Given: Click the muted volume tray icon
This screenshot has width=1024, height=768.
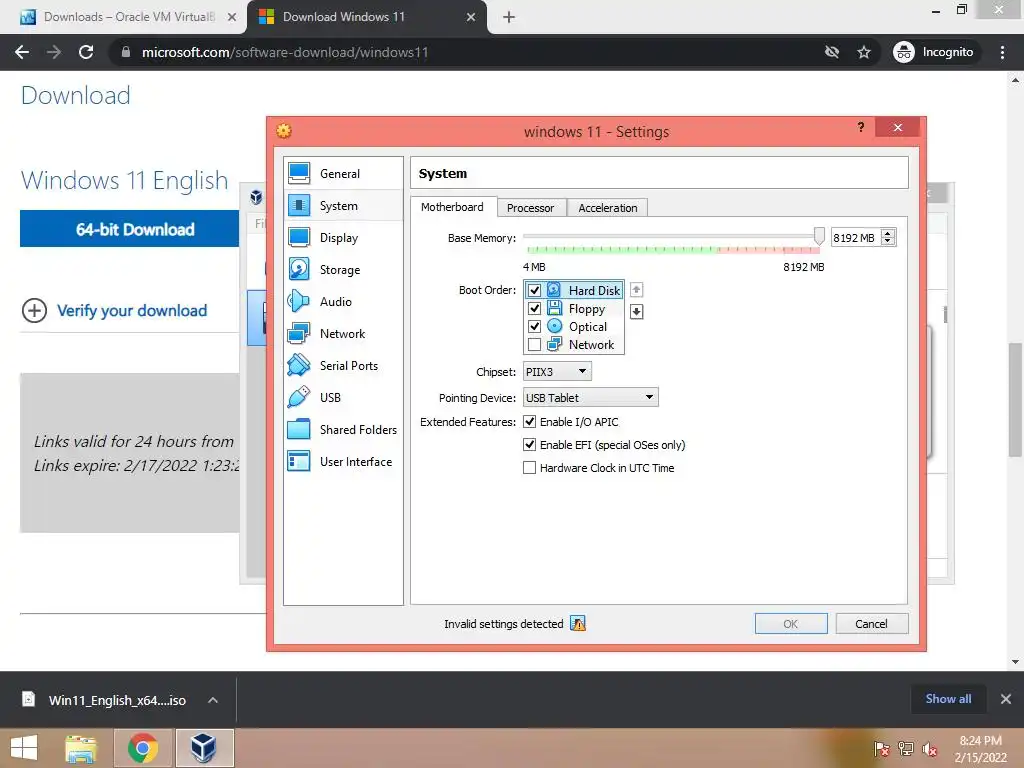Looking at the screenshot, I should click(x=930, y=749).
